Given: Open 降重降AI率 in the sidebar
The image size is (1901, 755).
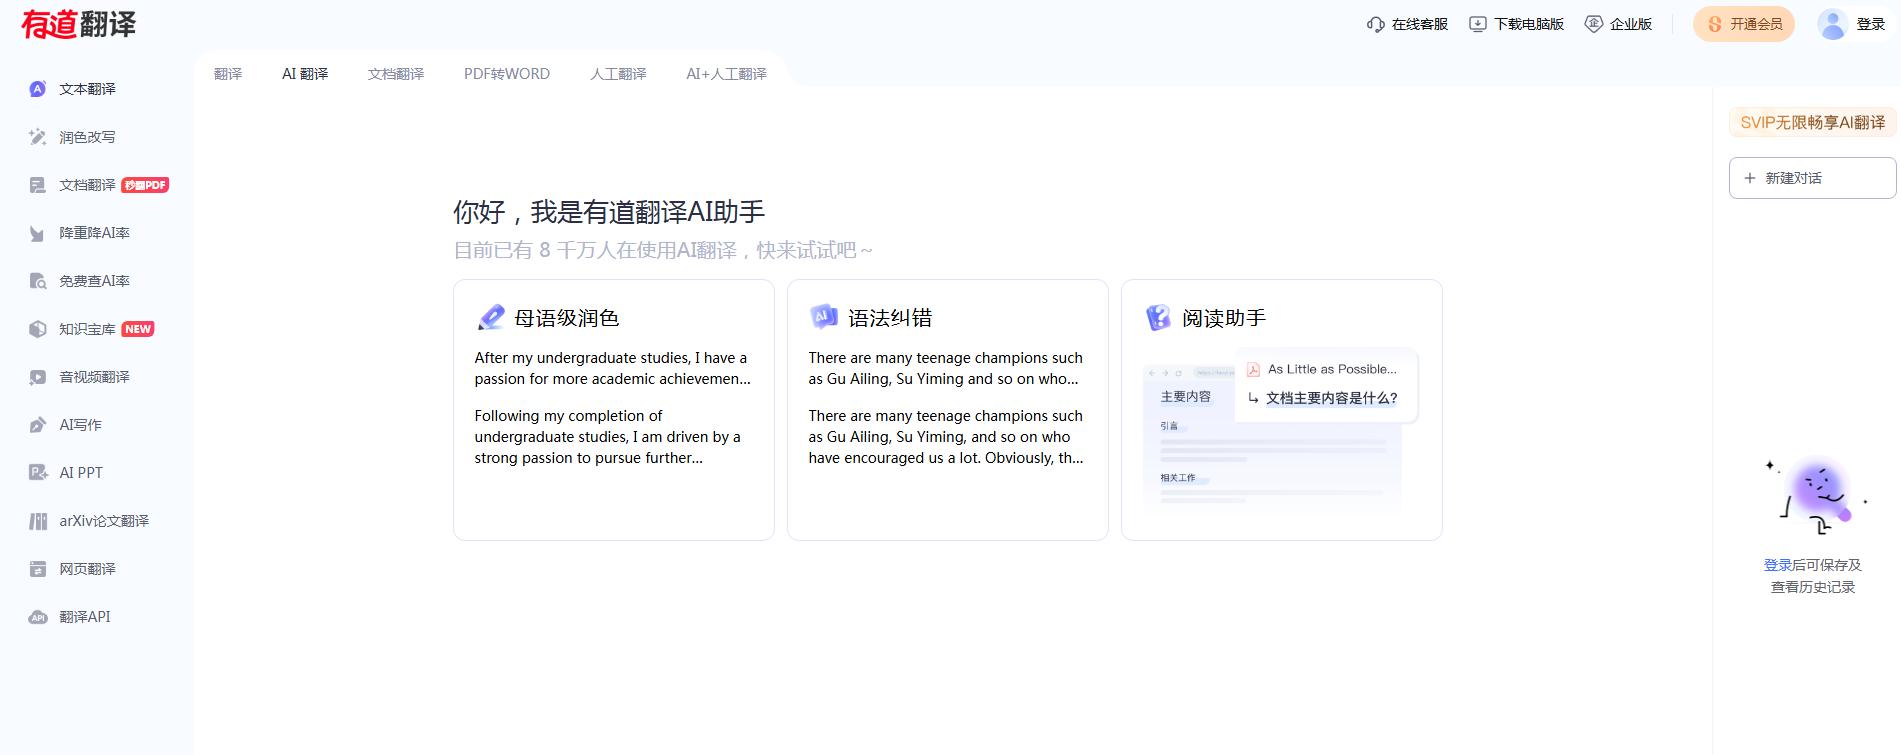Looking at the screenshot, I should [x=96, y=233].
